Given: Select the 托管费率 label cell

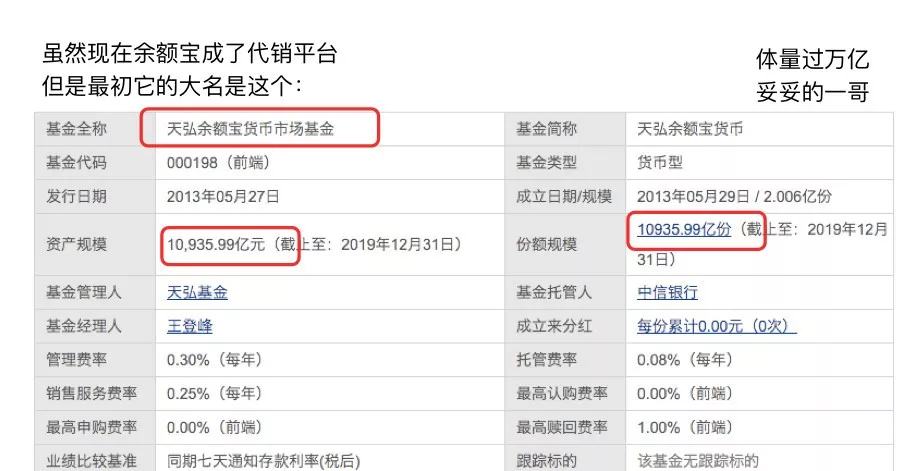Looking at the screenshot, I should (x=565, y=359).
